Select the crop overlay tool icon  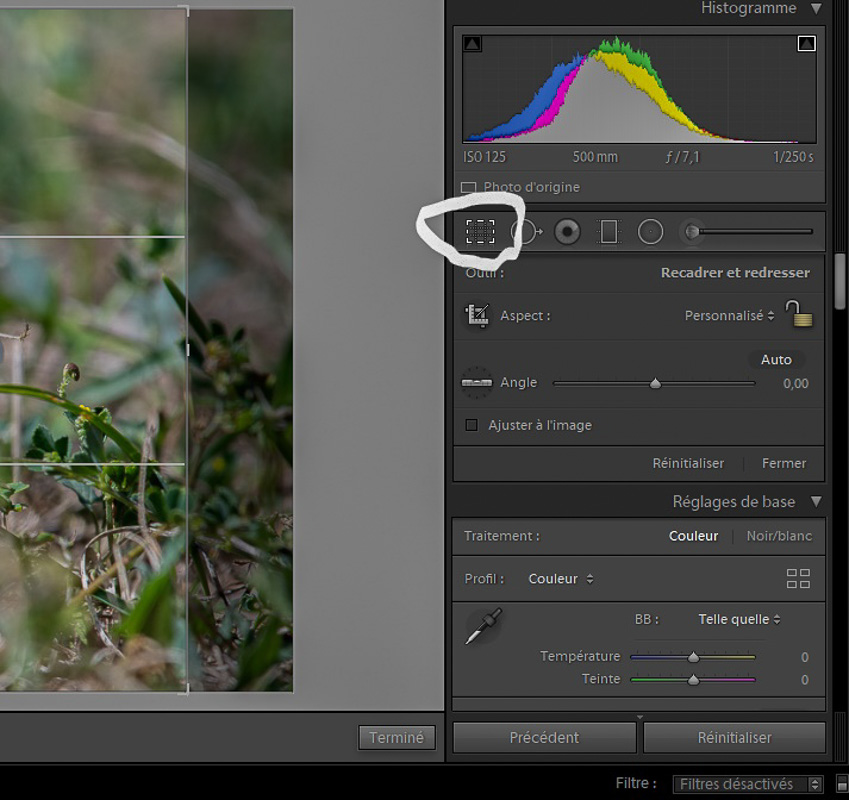(x=480, y=232)
